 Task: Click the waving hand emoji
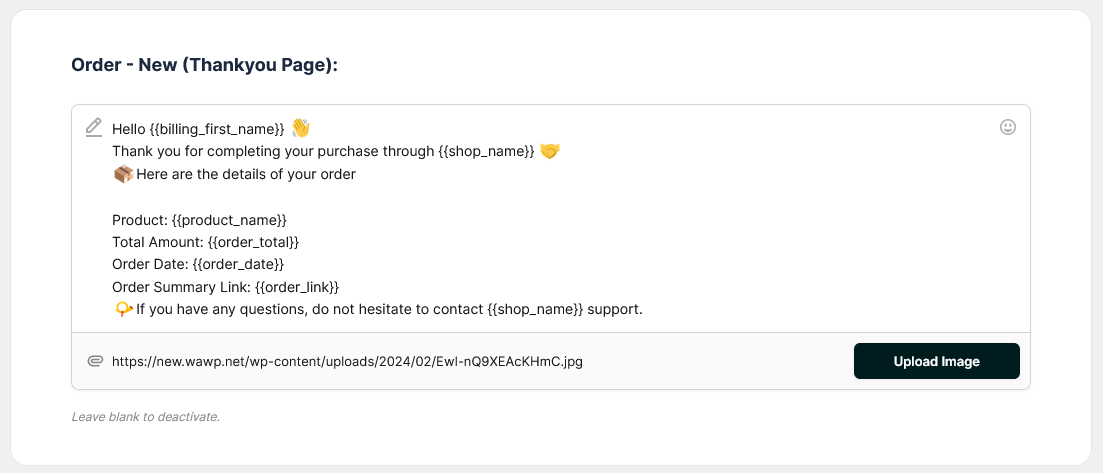[x=301, y=128]
